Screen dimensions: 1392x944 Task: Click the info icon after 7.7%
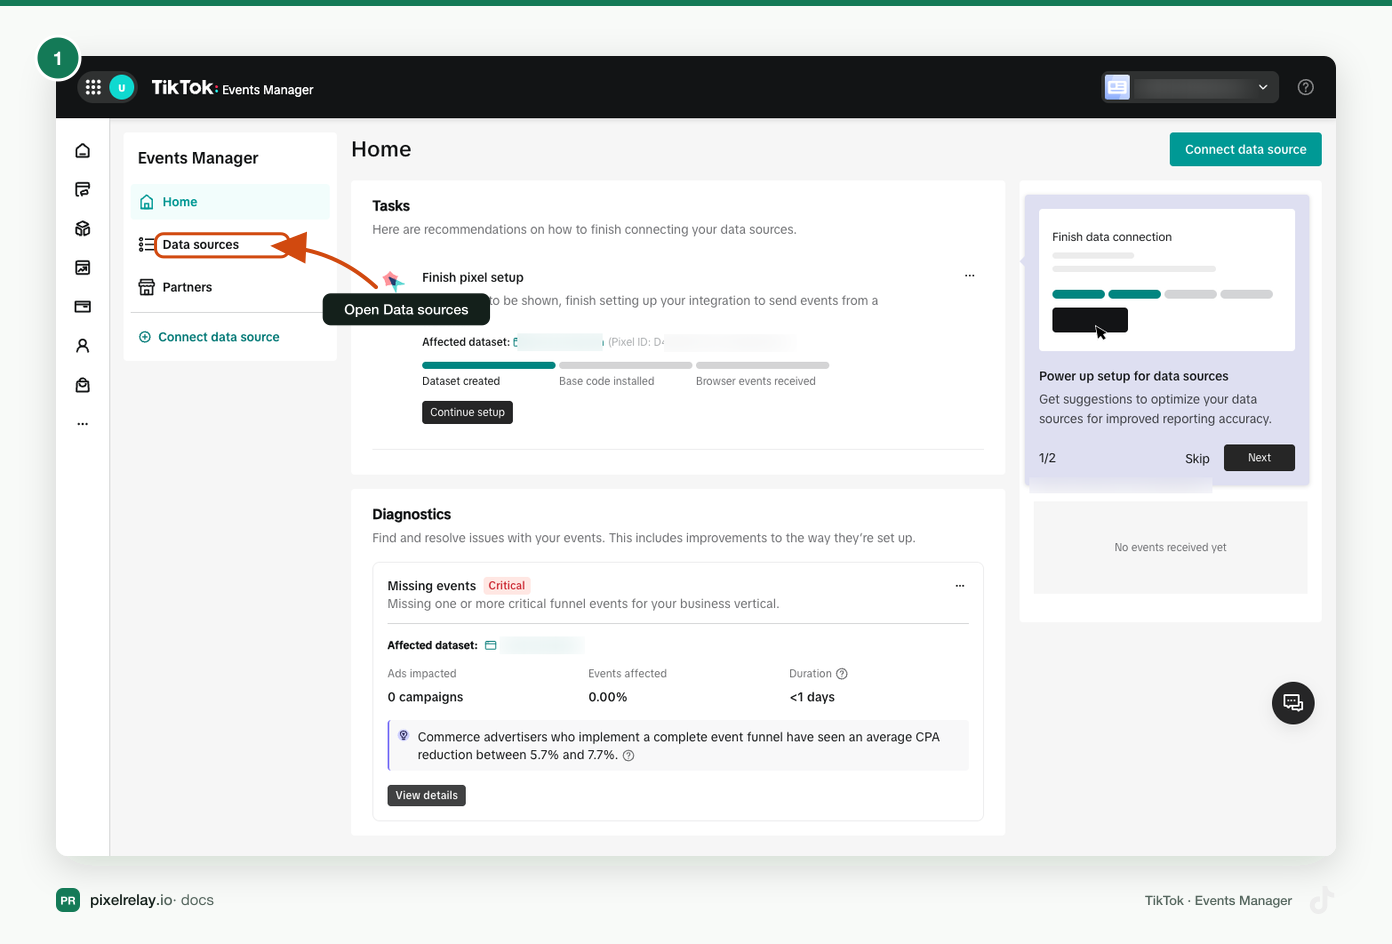[x=629, y=756]
